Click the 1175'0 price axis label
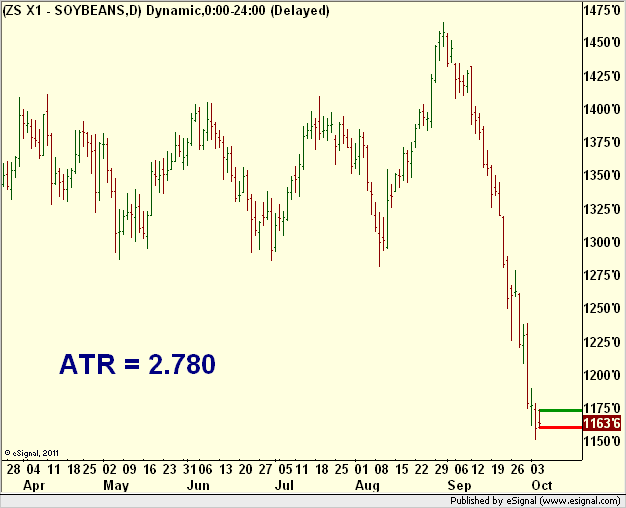626x508 pixels. tap(603, 408)
